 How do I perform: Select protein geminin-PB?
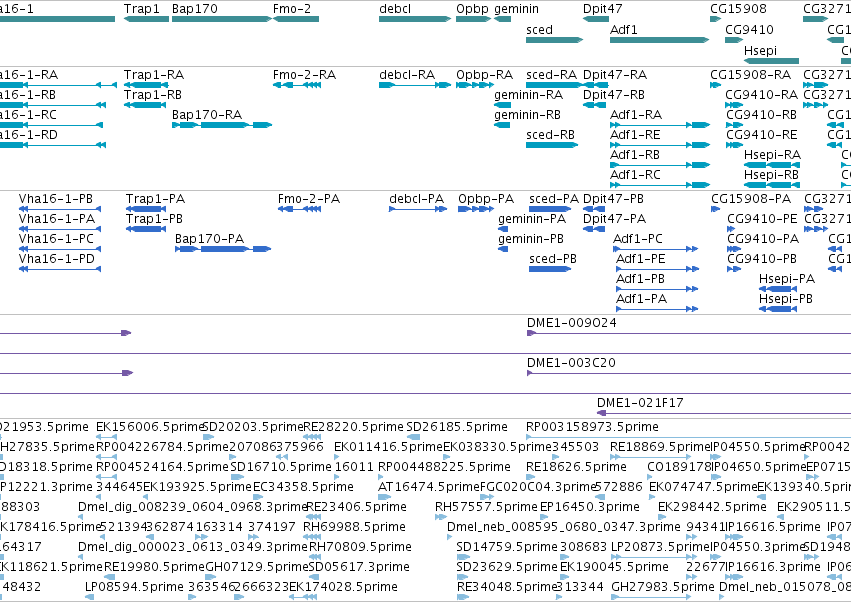click(x=503, y=249)
